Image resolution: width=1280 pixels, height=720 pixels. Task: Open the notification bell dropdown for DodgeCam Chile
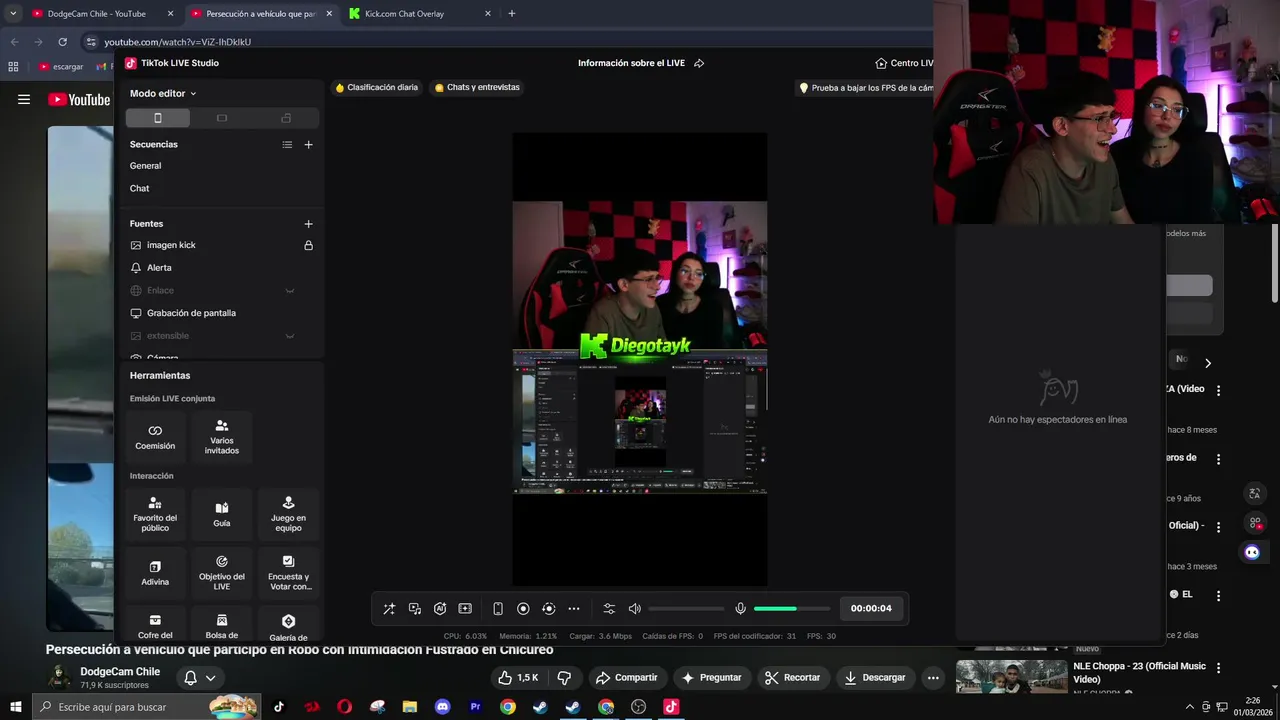(x=199, y=677)
